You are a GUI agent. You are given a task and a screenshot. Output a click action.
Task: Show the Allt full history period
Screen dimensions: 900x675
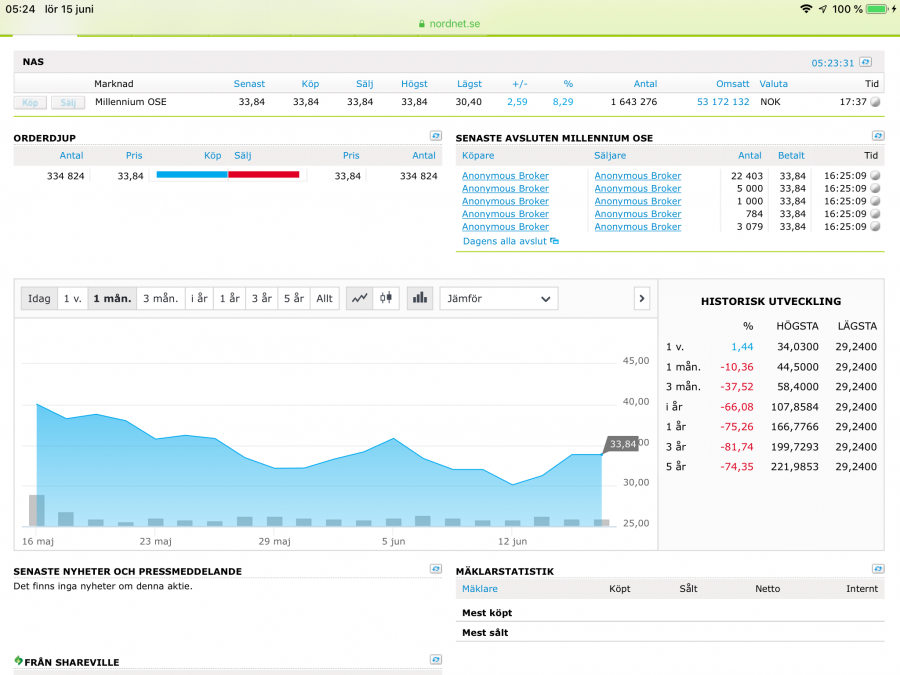pos(325,298)
